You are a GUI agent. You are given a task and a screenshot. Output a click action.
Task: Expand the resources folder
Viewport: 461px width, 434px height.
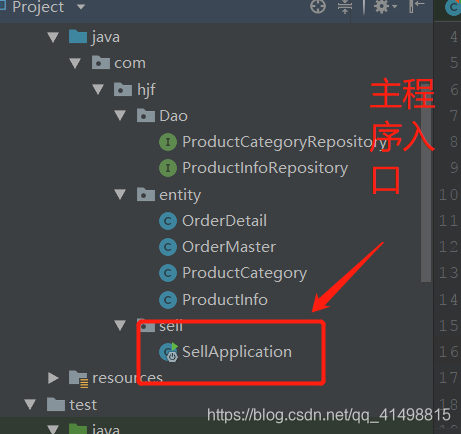point(53,378)
